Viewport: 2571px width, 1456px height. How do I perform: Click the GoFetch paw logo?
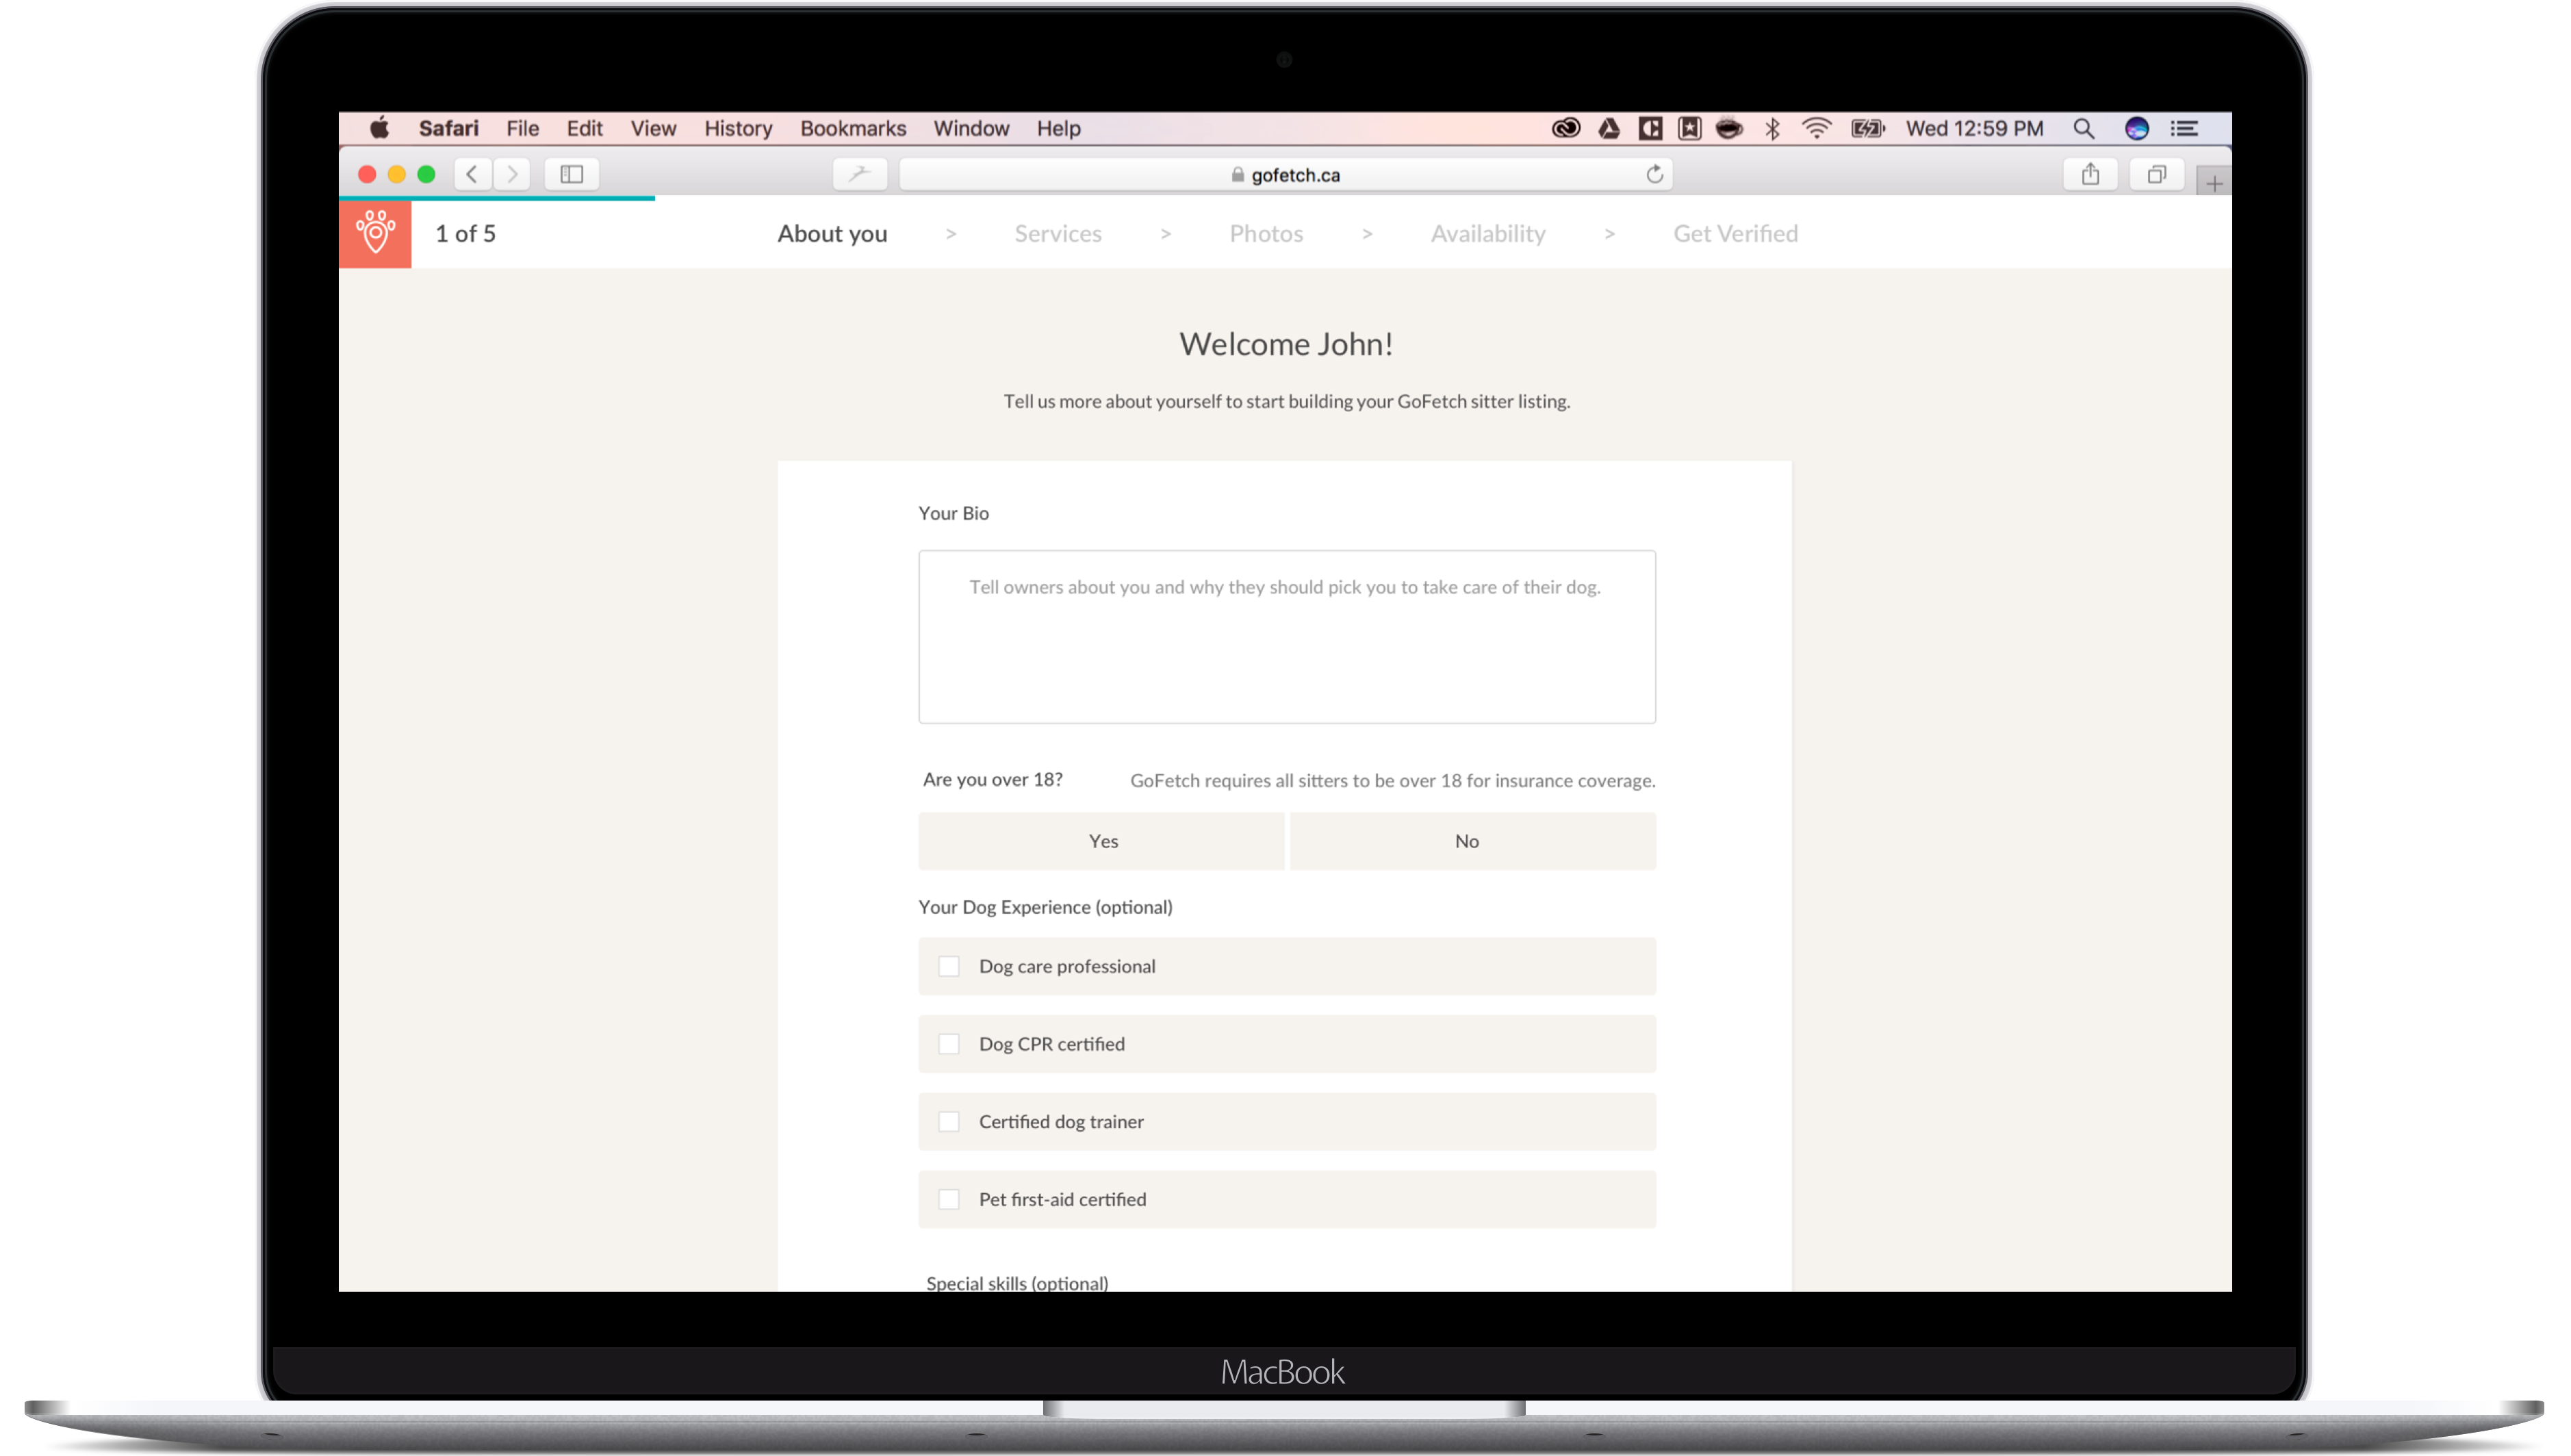tap(375, 233)
